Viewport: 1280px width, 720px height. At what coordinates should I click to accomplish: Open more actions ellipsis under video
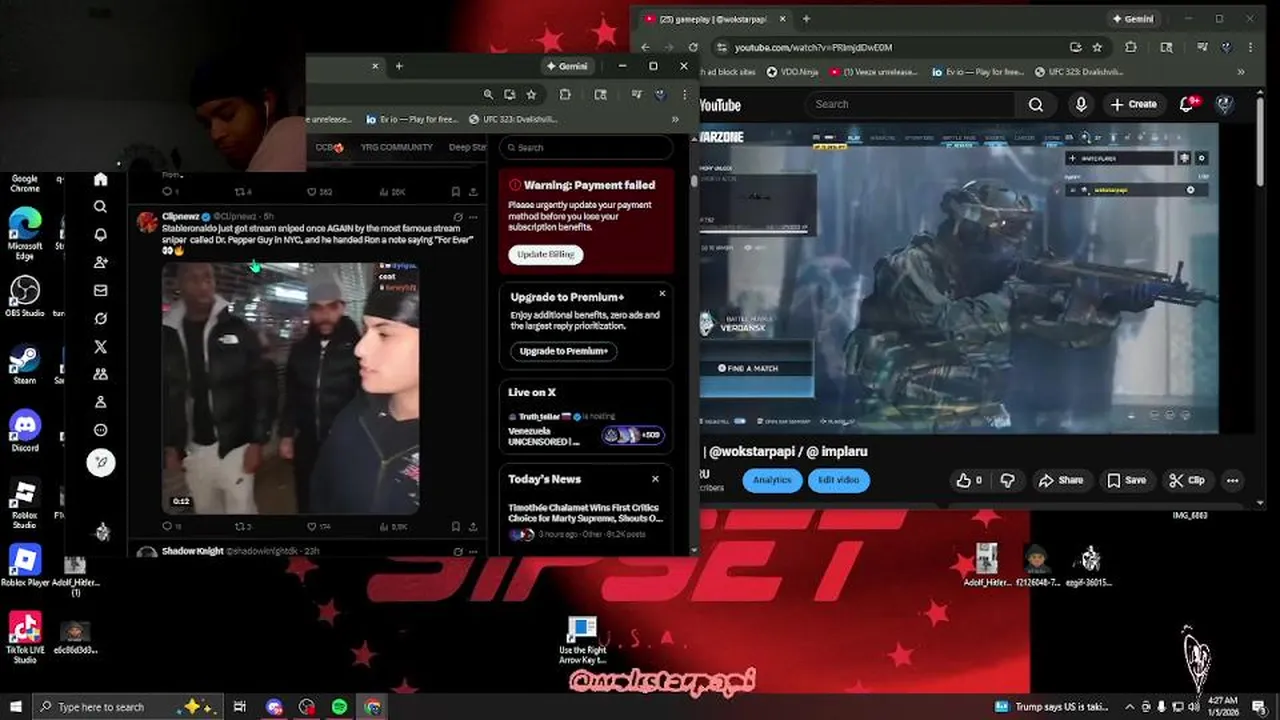pos(1232,480)
